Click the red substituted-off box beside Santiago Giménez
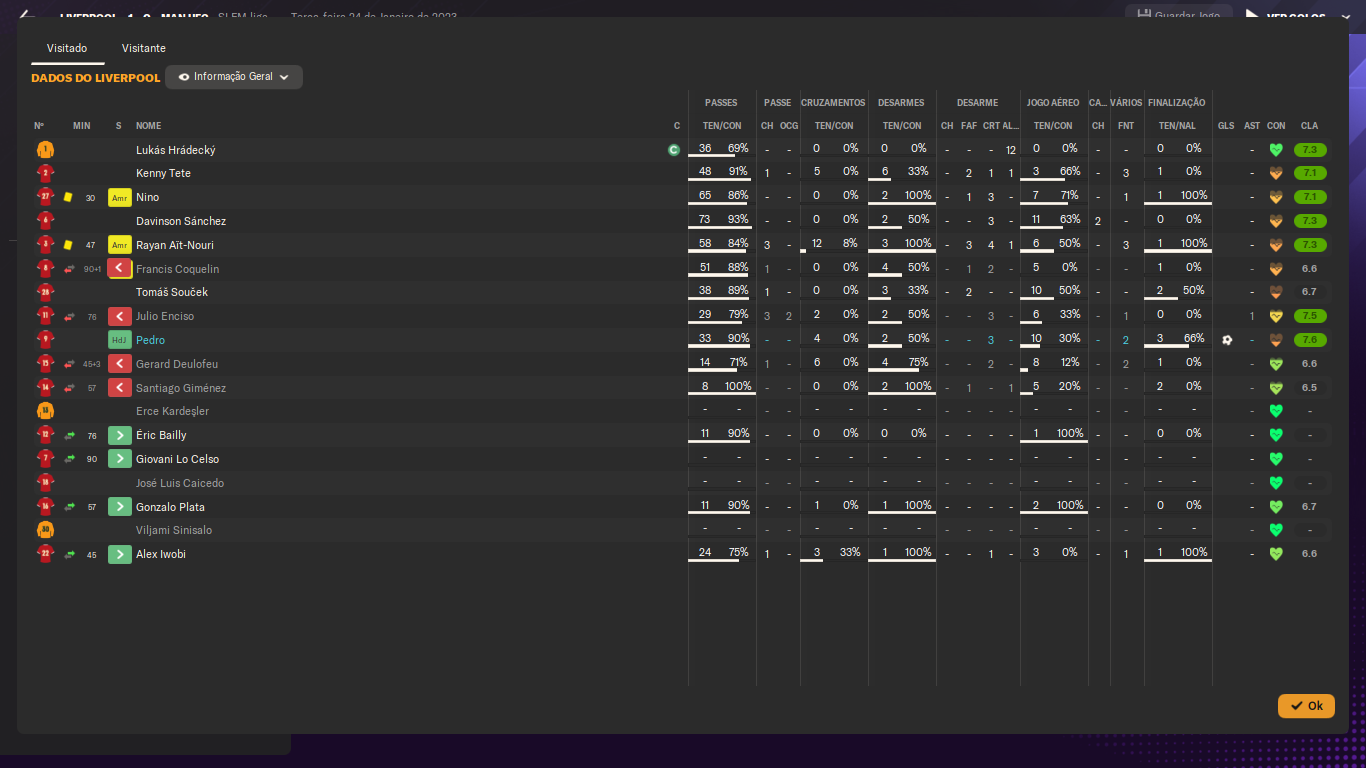The width and height of the screenshot is (1366, 768). pos(120,388)
